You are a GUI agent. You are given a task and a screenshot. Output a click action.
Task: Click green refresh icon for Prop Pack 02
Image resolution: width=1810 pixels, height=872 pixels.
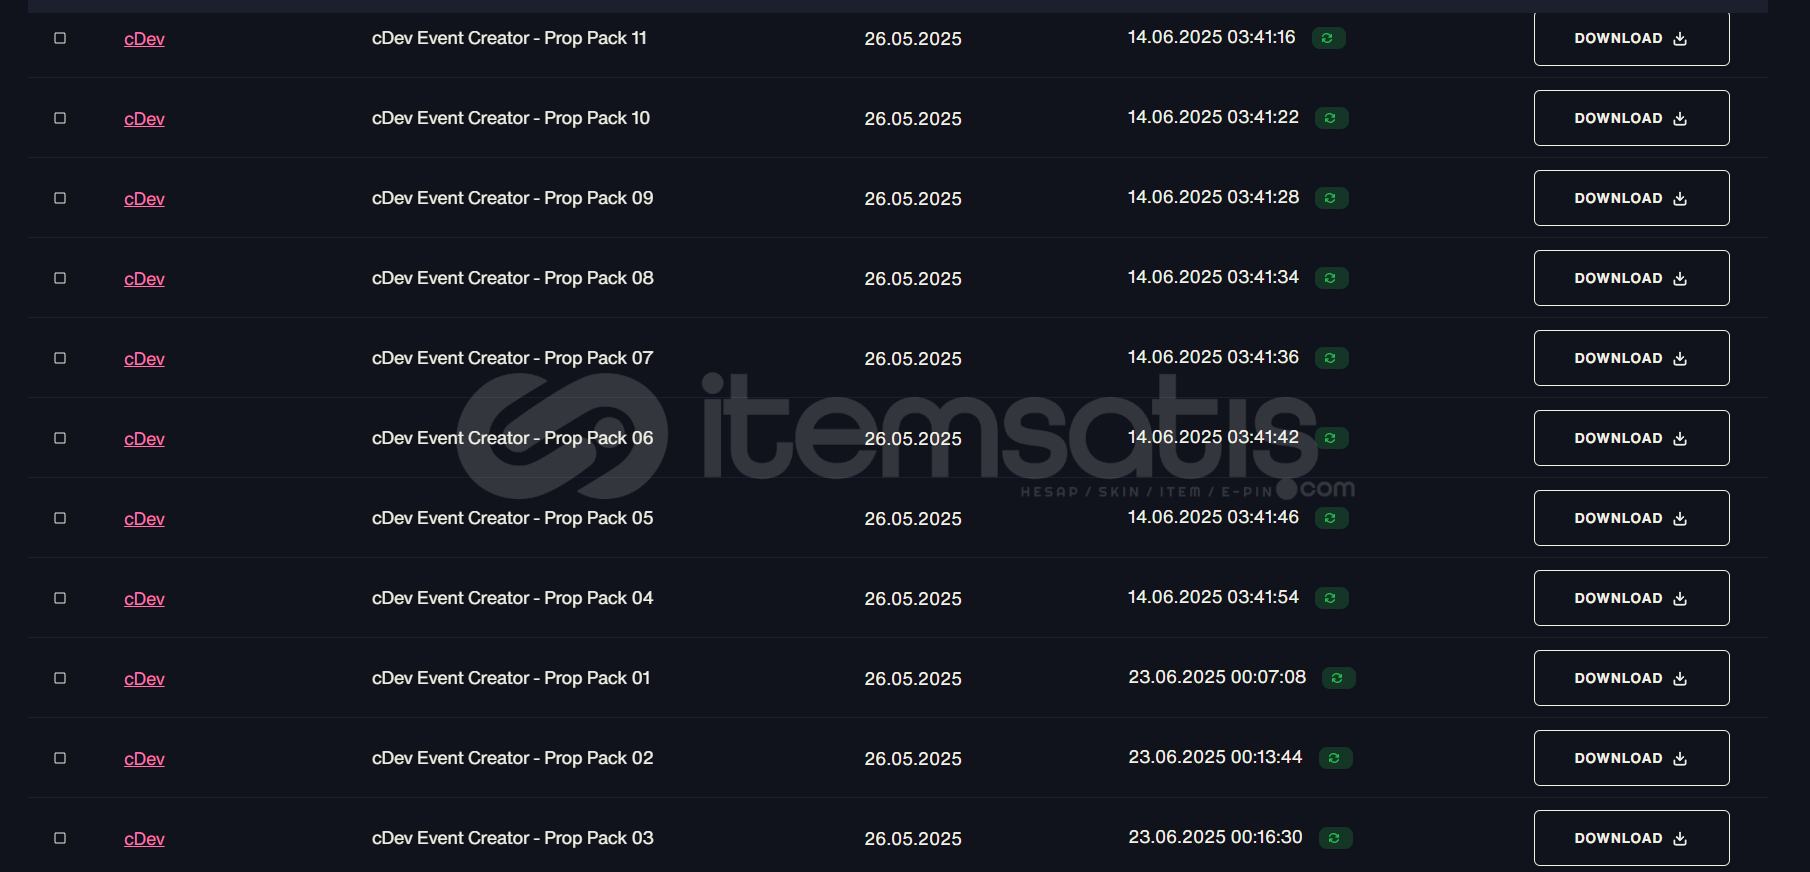click(x=1334, y=758)
